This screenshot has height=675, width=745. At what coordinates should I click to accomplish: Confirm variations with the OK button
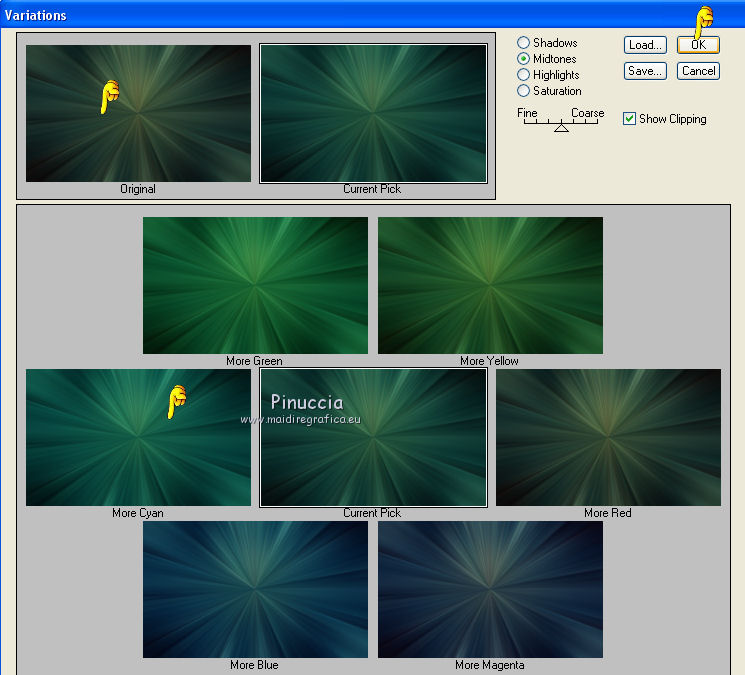(698, 45)
